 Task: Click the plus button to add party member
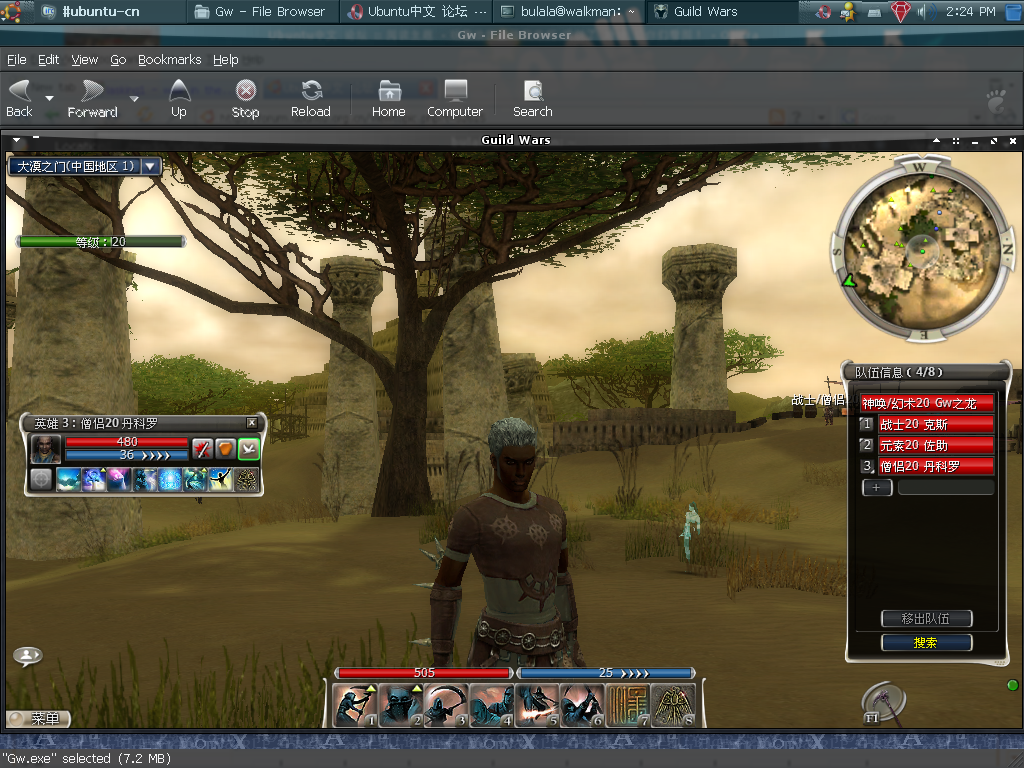(876, 487)
